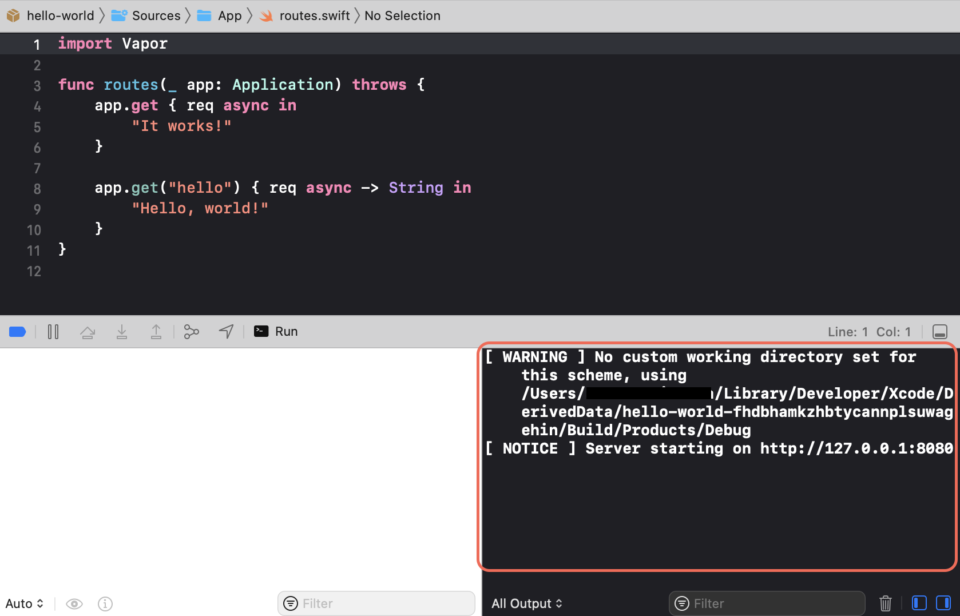The image size is (960, 616).
Task: Open the Auto variables scope dropdown
Action: tap(22, 603)
